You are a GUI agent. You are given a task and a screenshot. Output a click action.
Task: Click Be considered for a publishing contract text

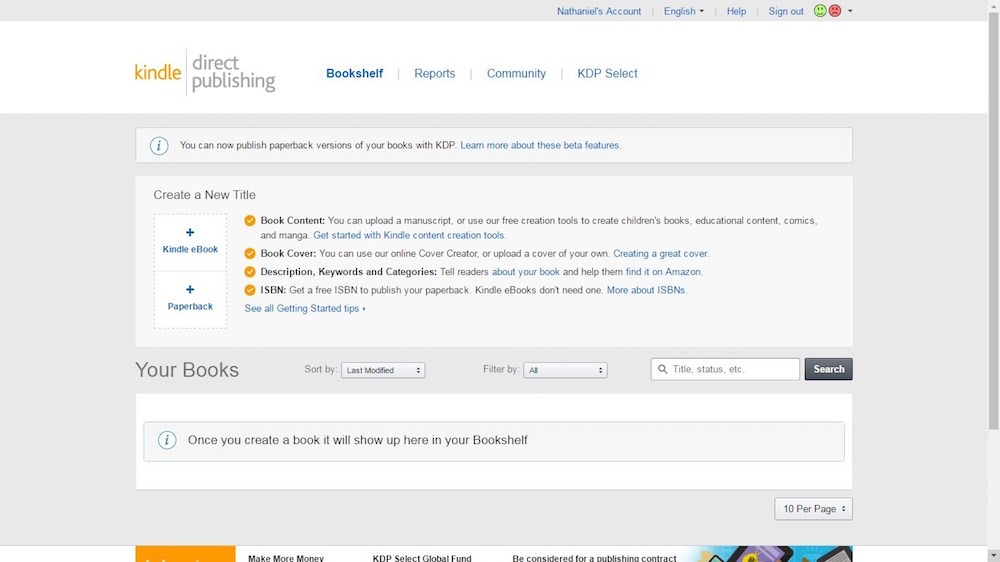(594, 558)
